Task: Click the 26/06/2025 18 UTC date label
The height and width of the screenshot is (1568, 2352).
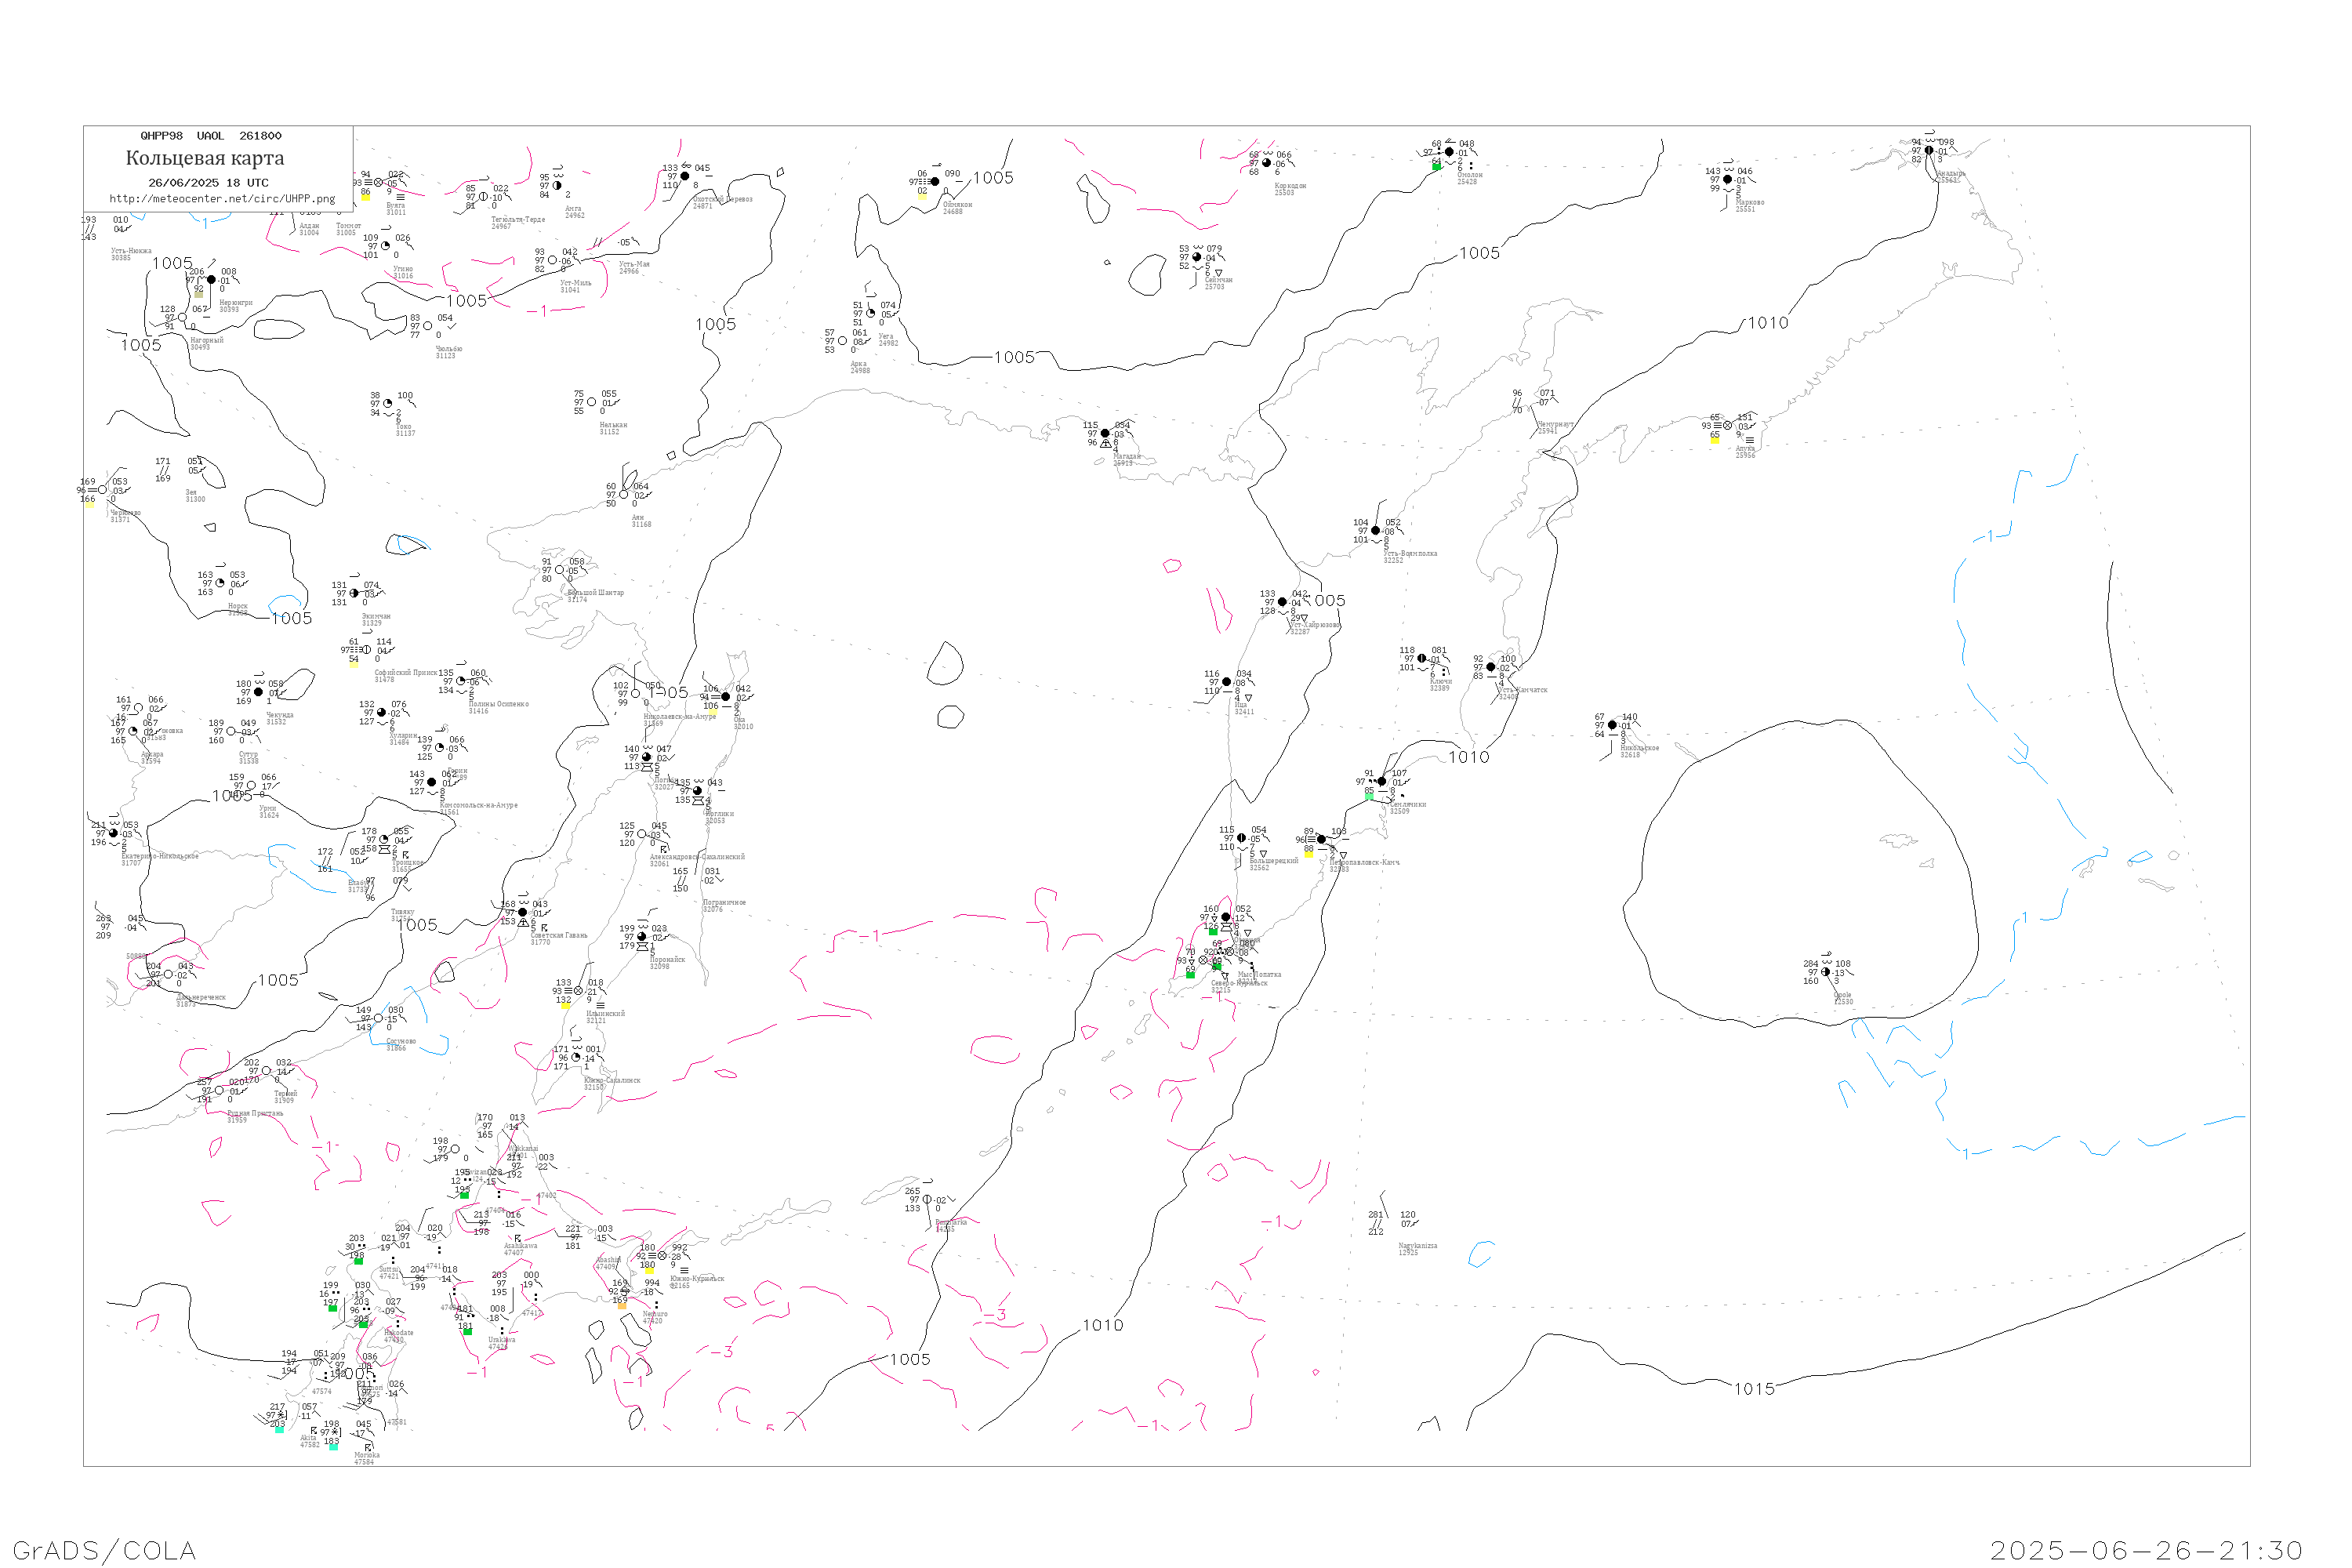Action: (208, 183)
